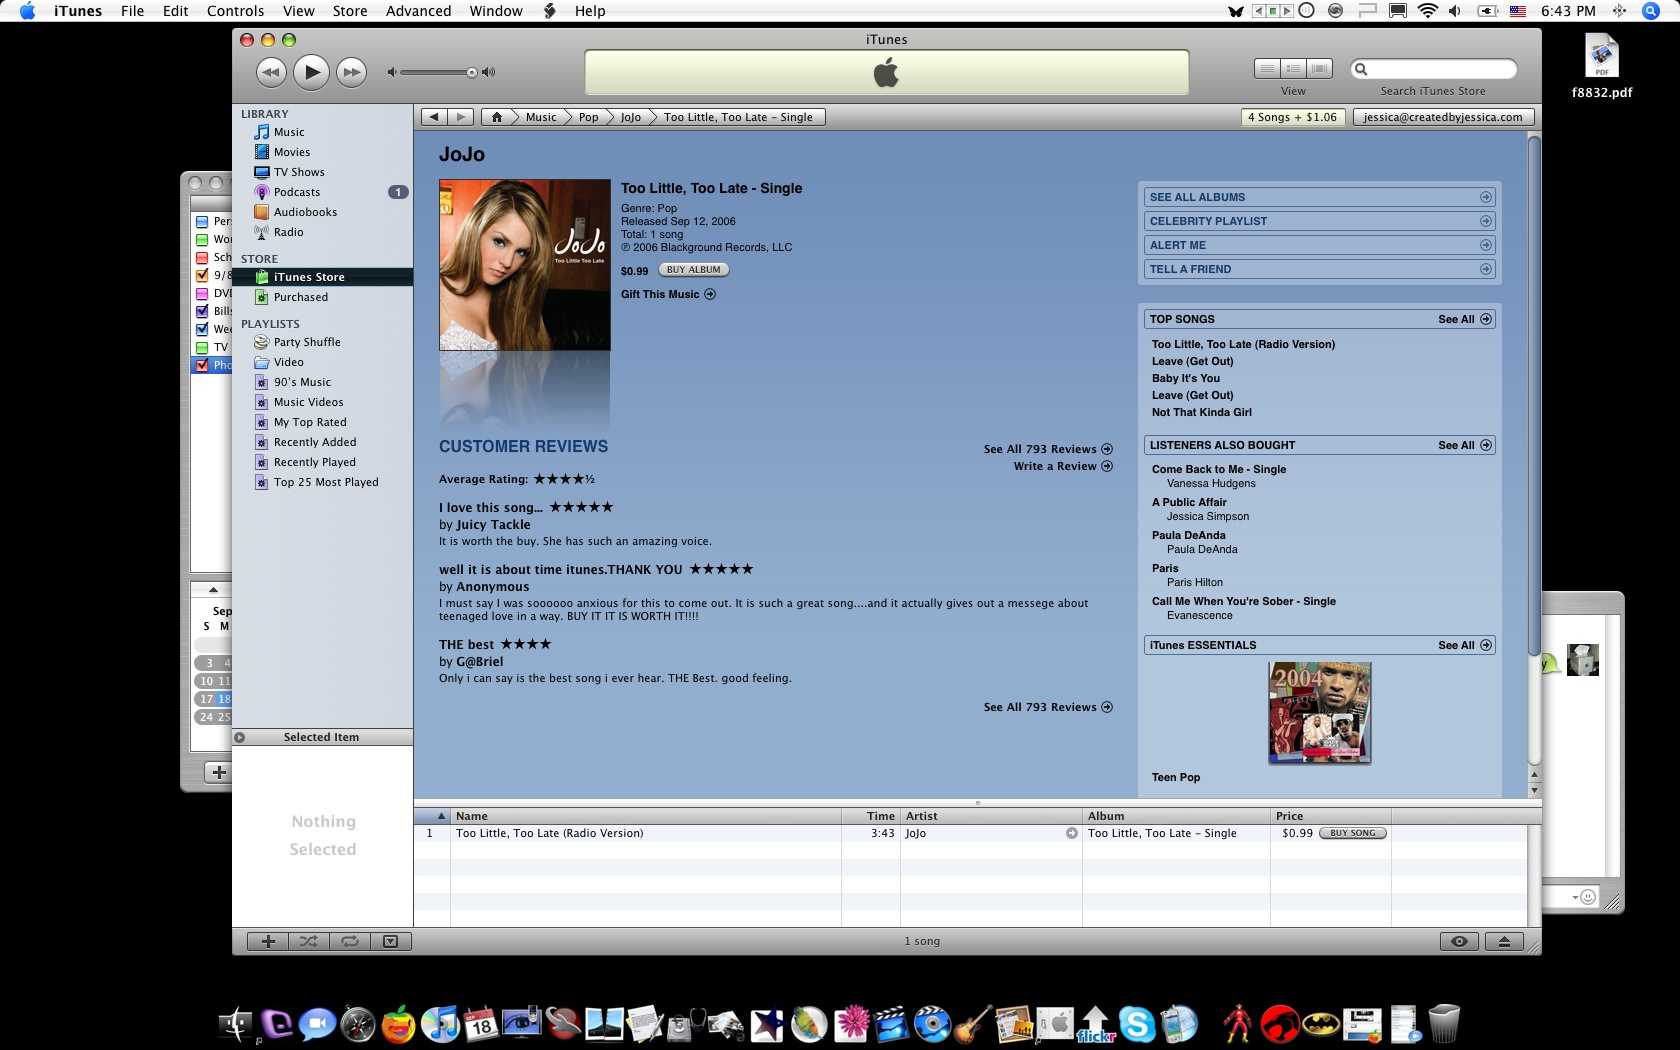Screen dimensions: 1680x1050
Task: Open See All Albums link
Action: click(x=1319, y=197)
